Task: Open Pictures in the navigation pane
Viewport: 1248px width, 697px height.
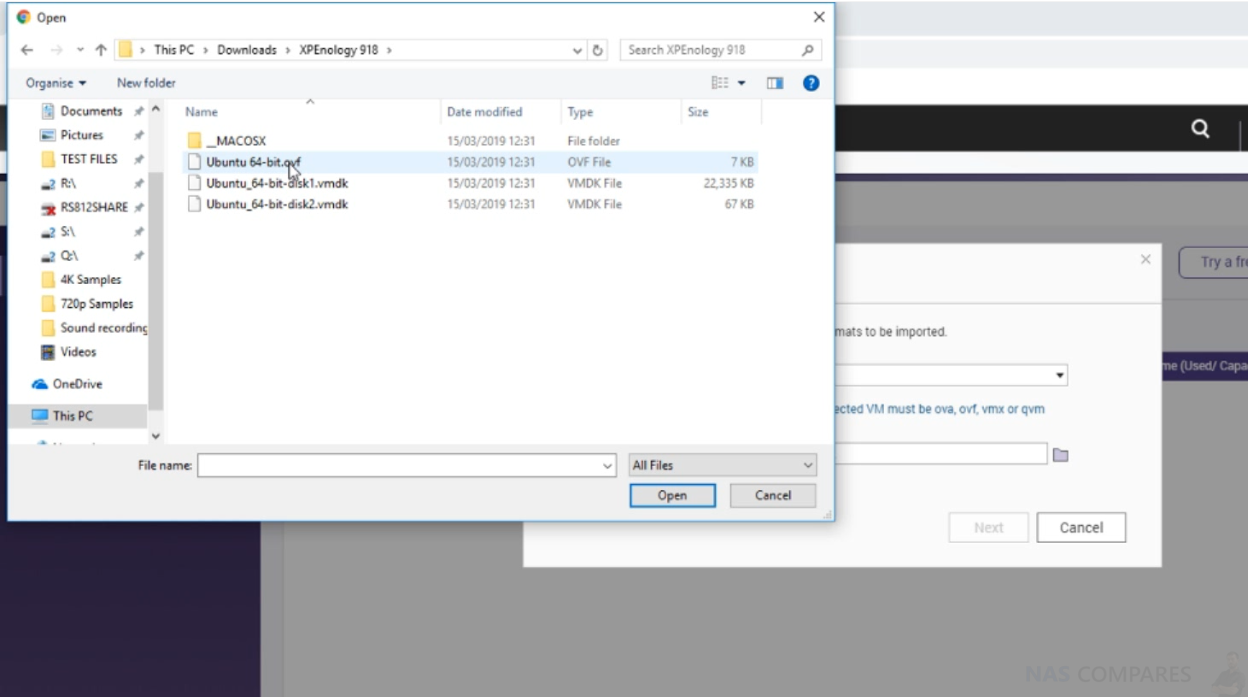Action: tap(82, 135)
